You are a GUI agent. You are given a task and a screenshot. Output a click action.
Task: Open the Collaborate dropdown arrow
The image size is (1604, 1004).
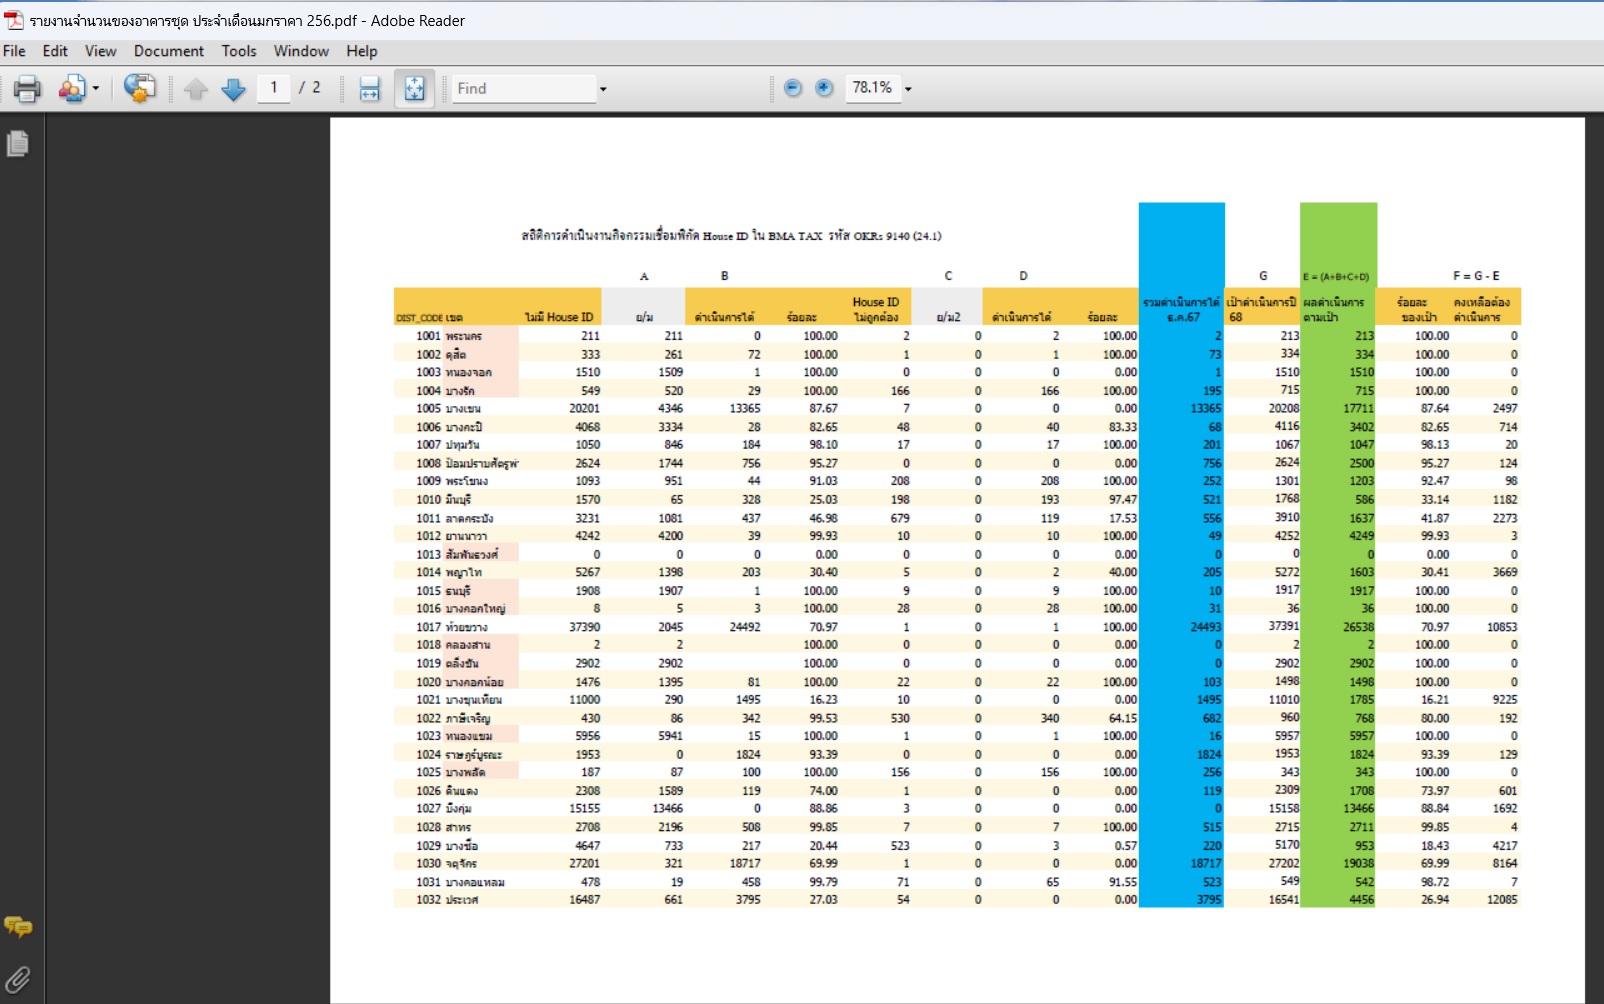[96, 89]
